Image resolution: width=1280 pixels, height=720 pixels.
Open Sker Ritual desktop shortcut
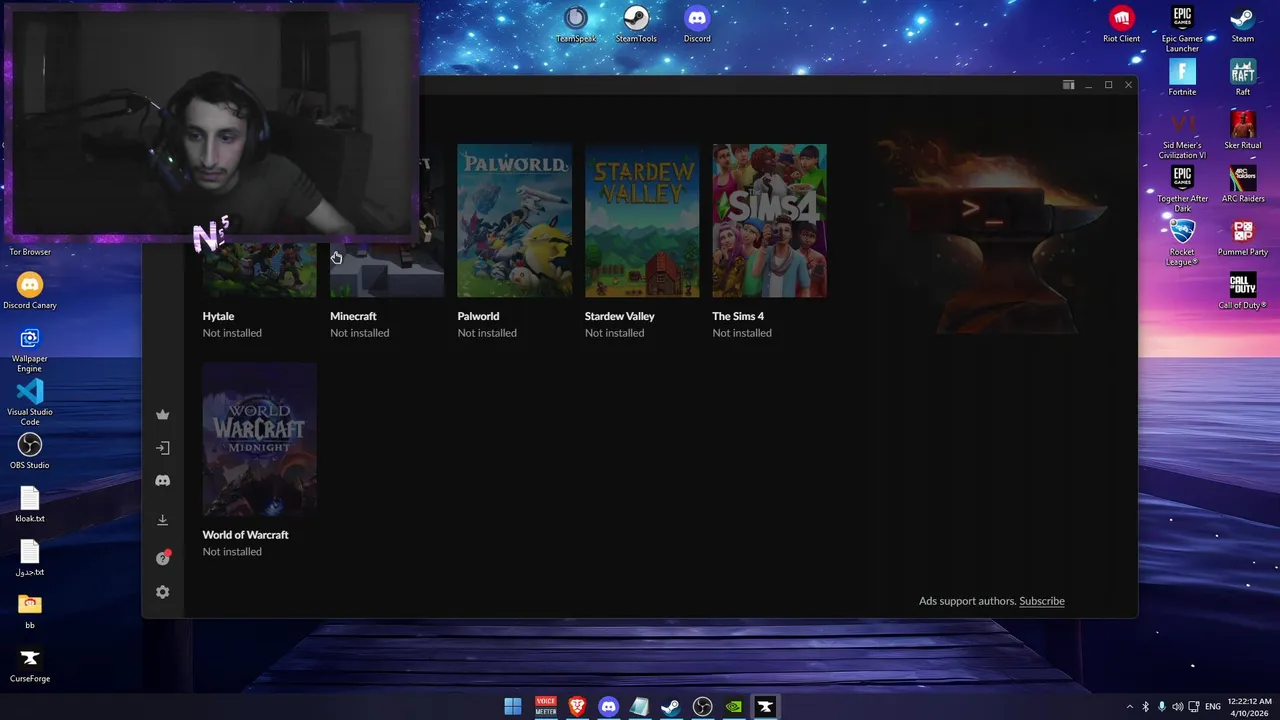coord(1243,130)
